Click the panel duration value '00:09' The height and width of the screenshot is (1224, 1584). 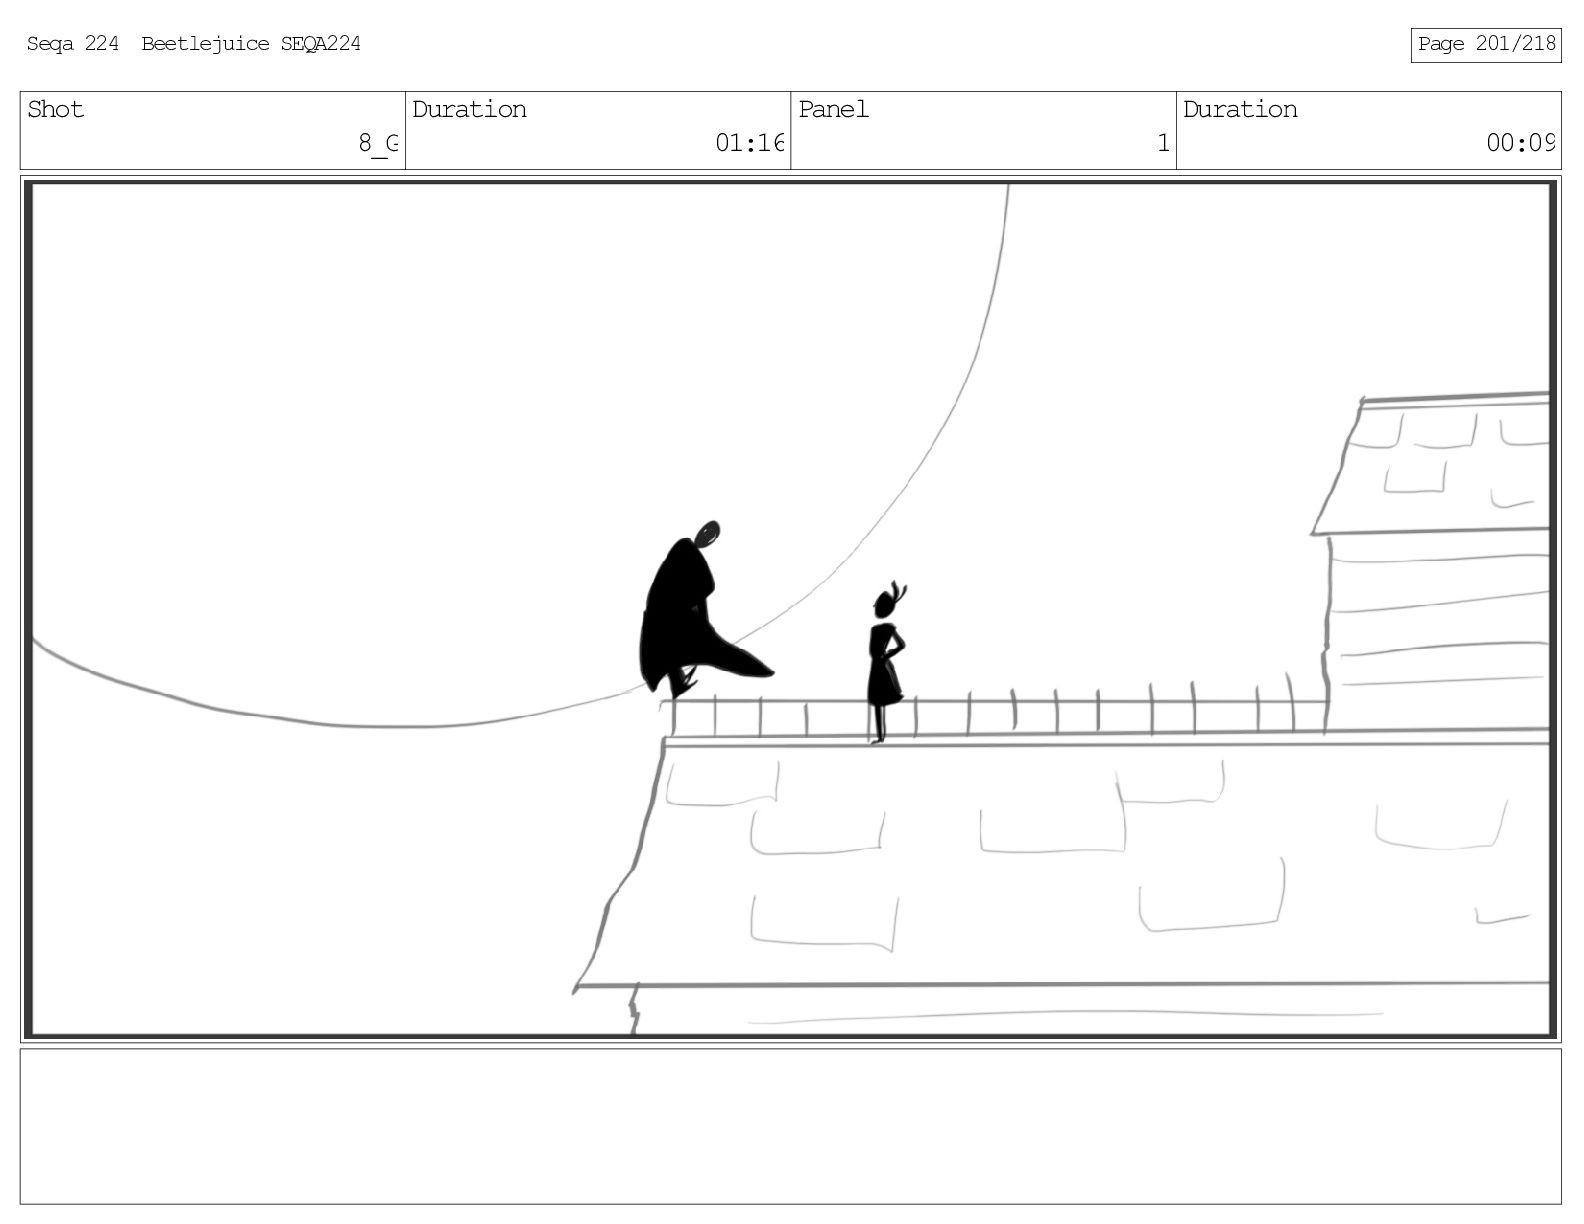click(1520, 143)
